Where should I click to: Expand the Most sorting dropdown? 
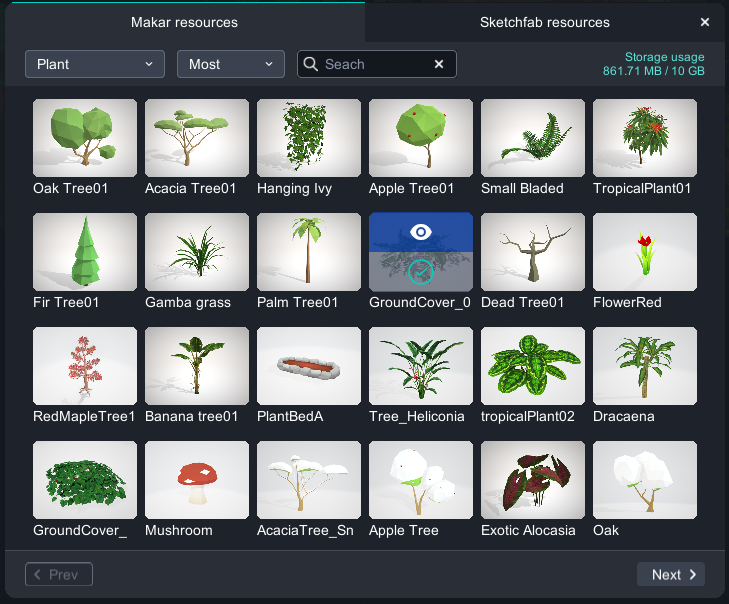[230, 64]
